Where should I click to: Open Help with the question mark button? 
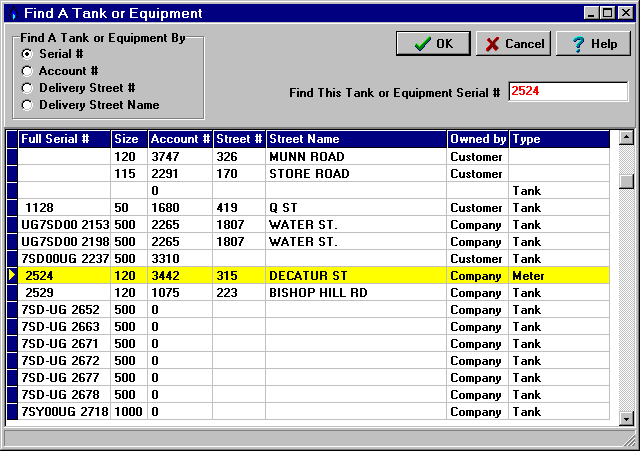point(593,44)
